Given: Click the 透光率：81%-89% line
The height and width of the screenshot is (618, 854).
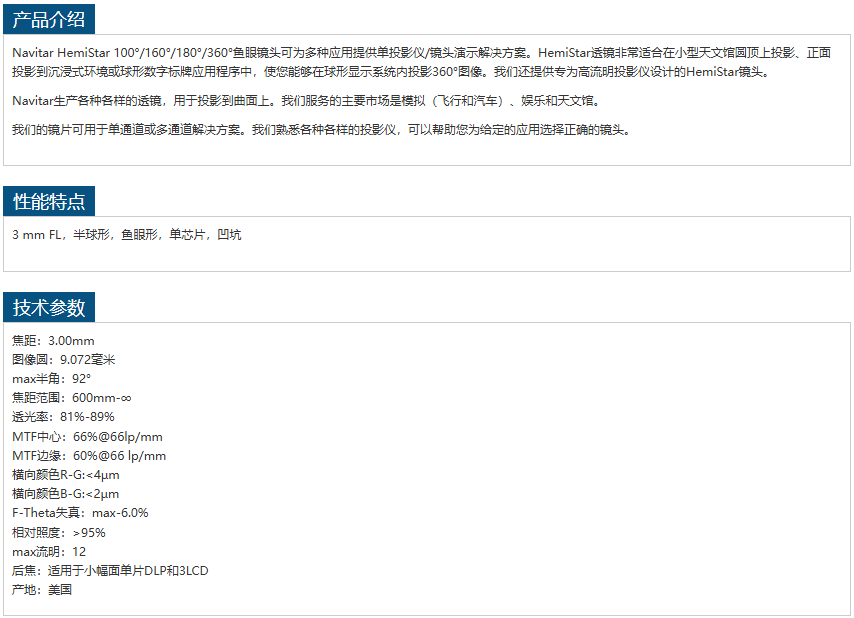Looking at the screenshot, I should point(63,417).
